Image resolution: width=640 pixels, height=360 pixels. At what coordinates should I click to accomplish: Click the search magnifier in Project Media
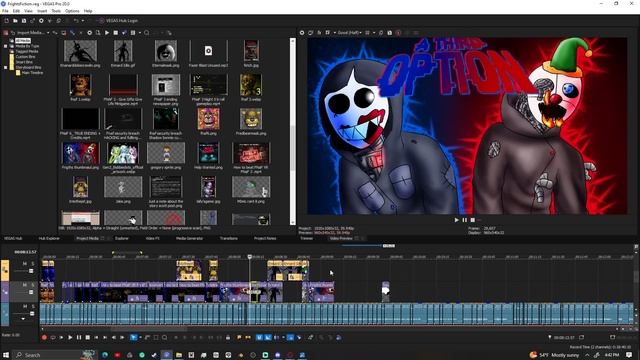coord(147,33)
